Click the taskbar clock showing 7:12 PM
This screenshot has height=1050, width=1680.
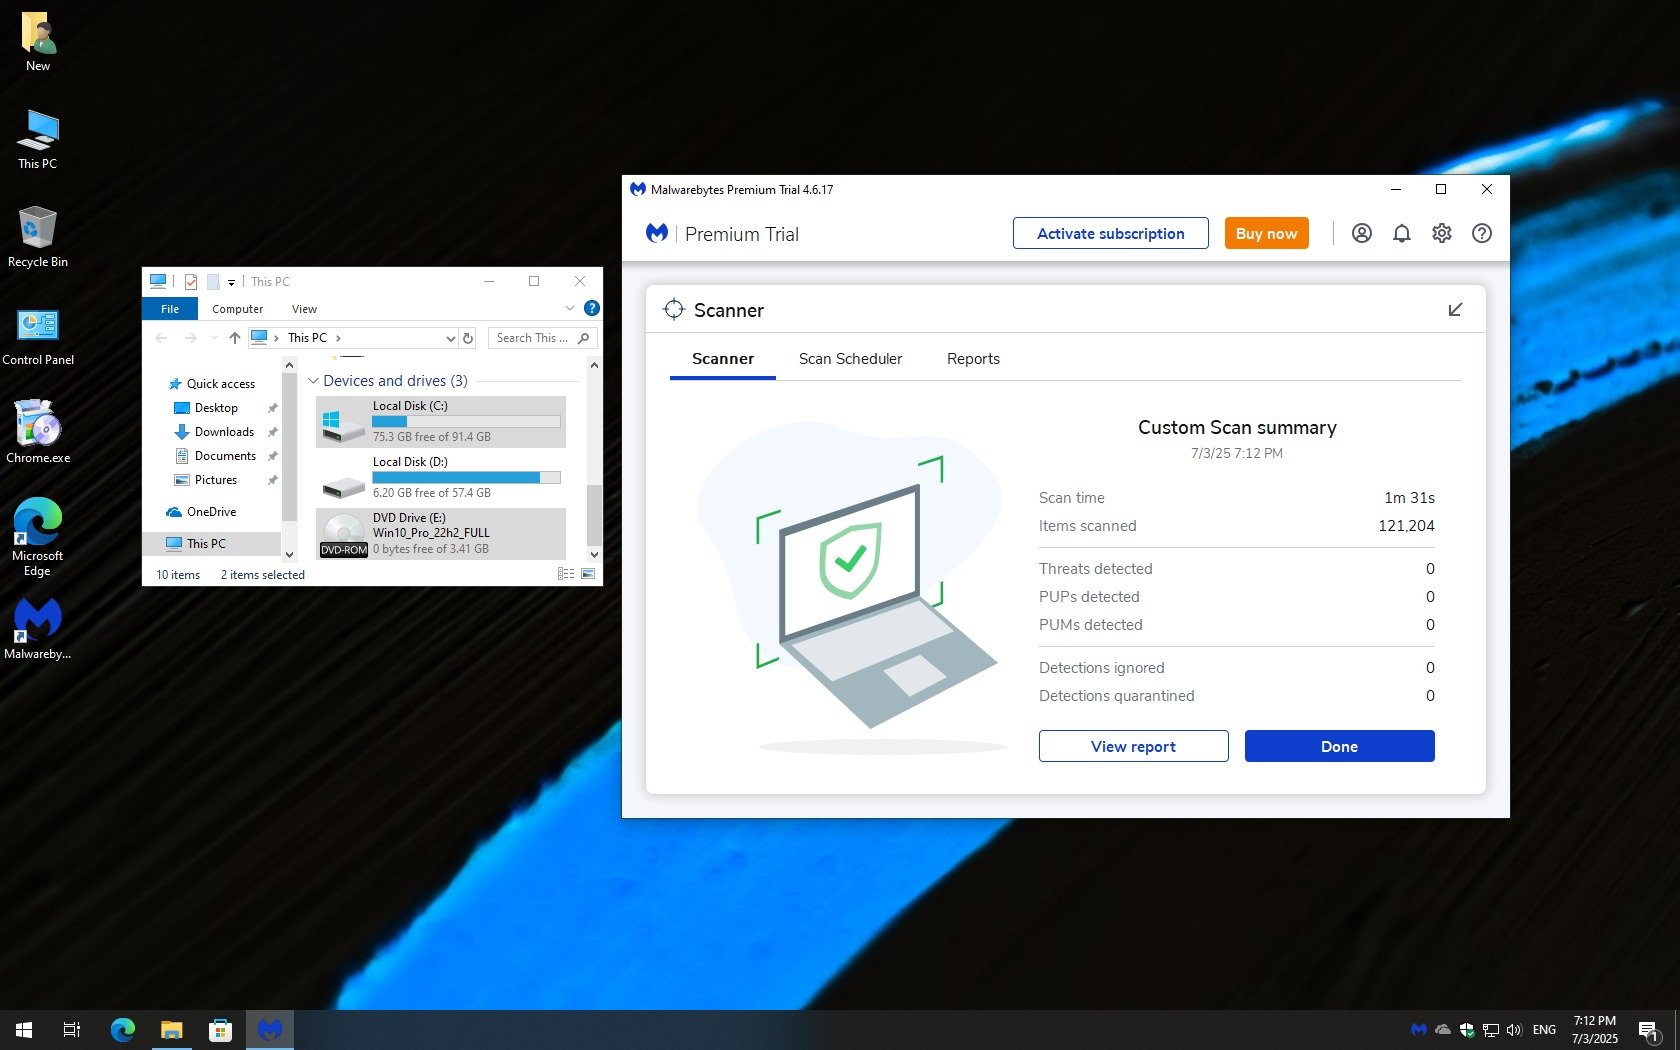click(1594, 1030)
